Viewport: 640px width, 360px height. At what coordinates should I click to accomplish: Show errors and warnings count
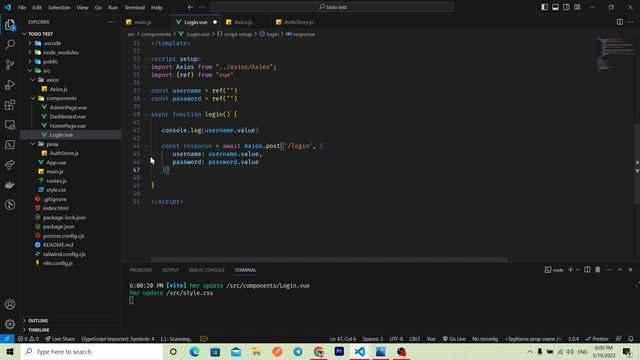coord(28,339)
